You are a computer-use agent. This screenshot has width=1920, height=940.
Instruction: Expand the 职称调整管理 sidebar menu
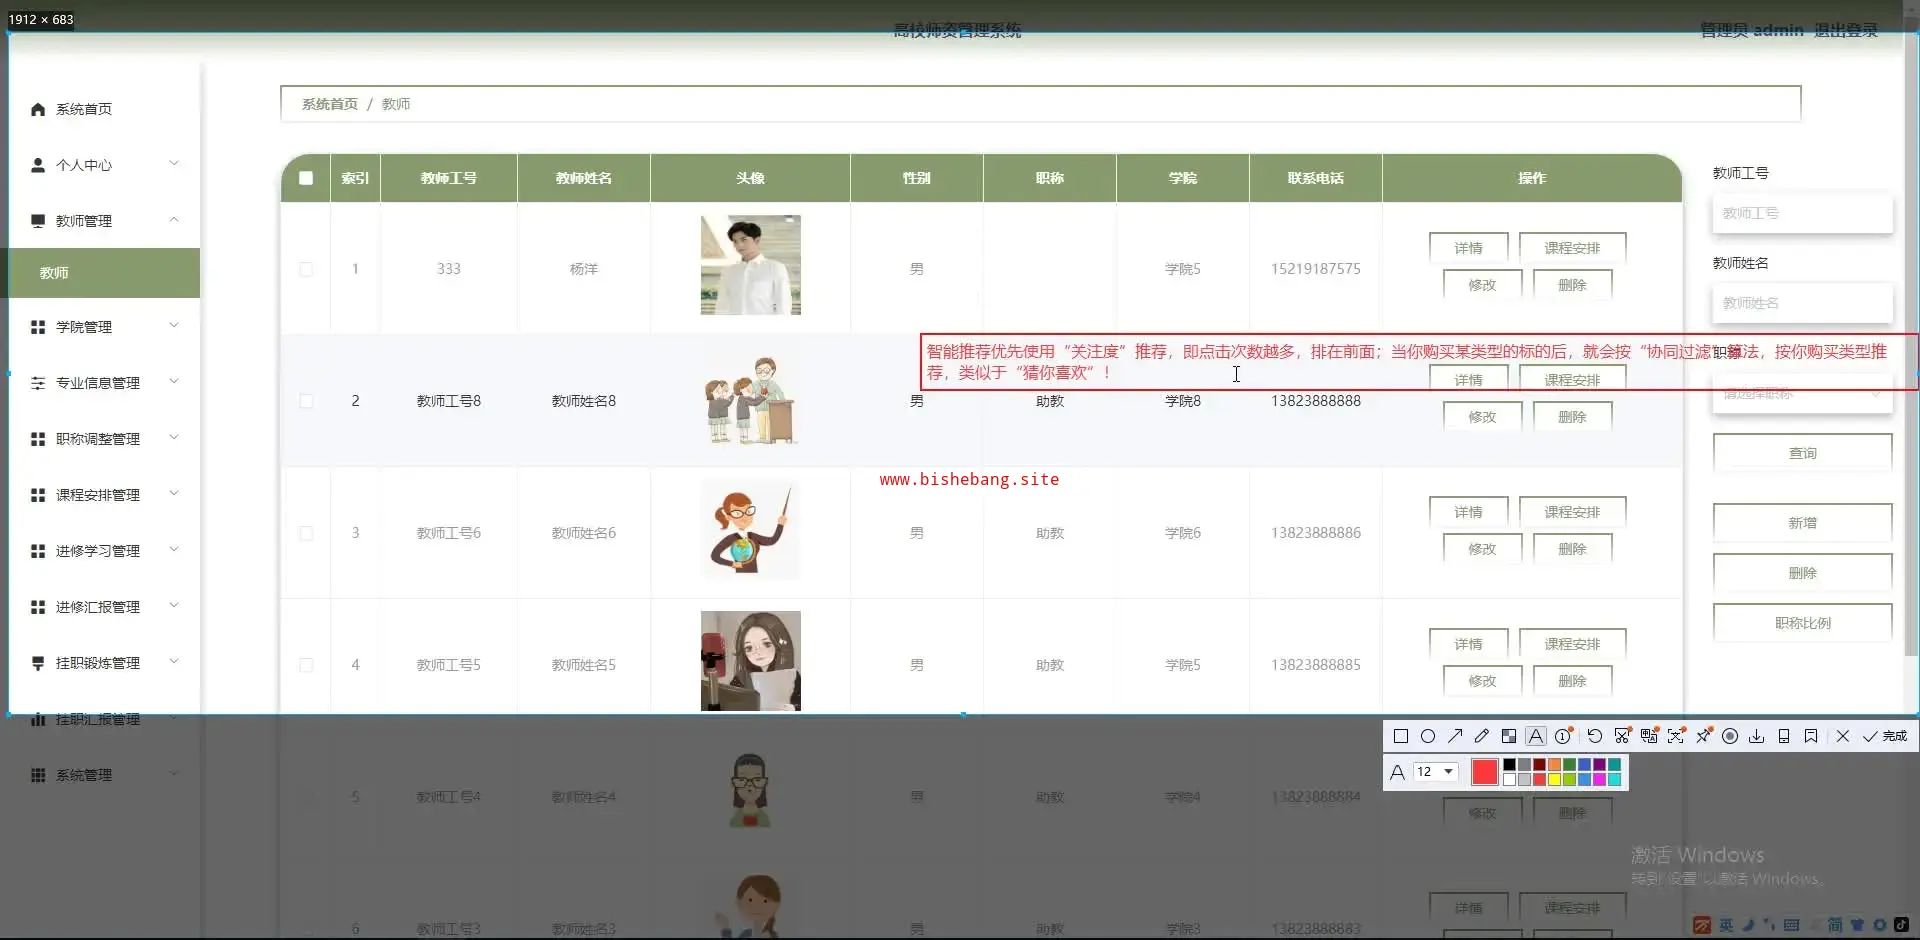tap(105, 439)
